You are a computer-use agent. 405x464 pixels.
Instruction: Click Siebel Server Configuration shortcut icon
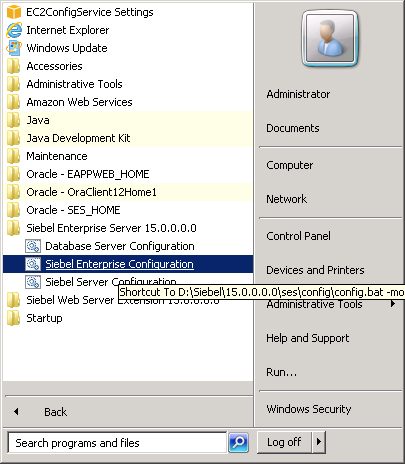pyautogui.click(x=33, y=282)
